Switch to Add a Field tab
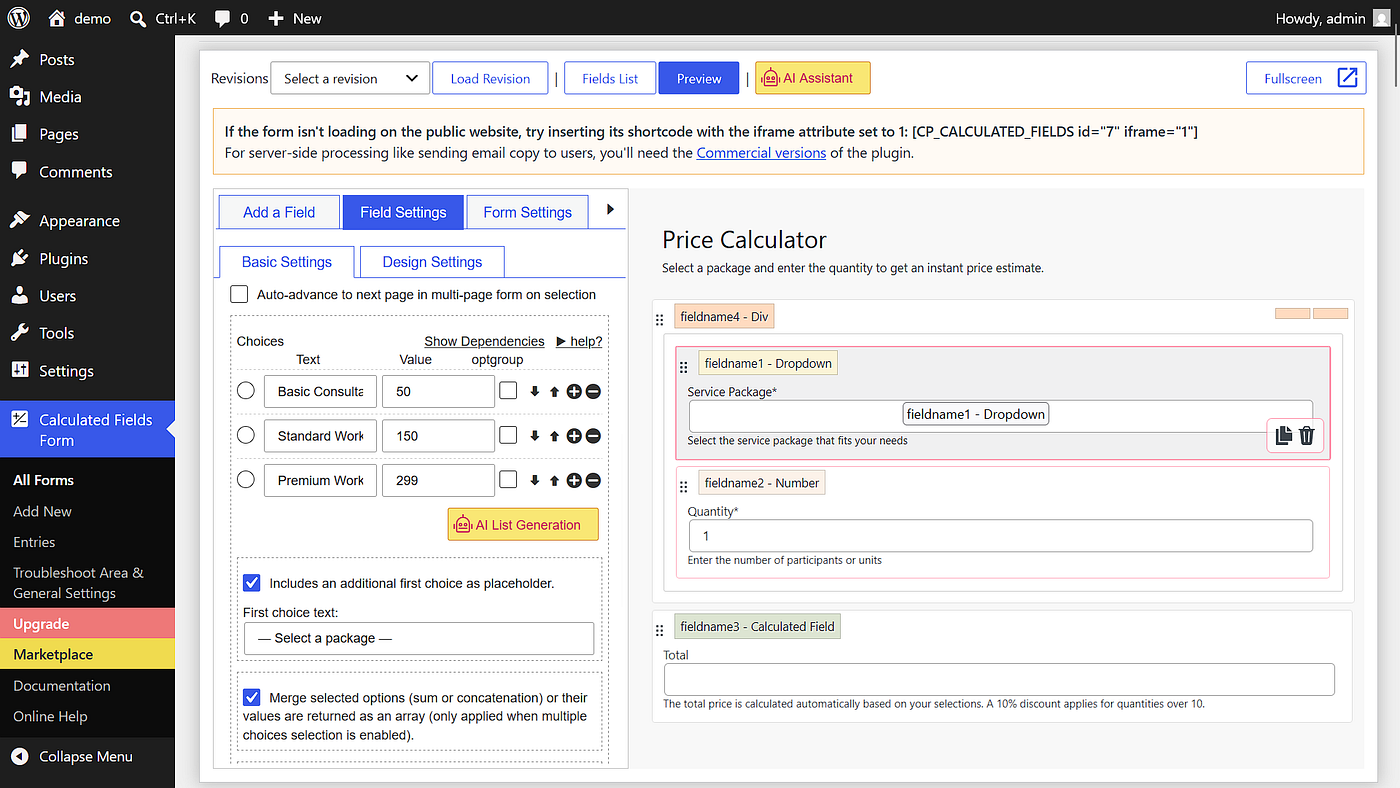 (x=279, y=212)
